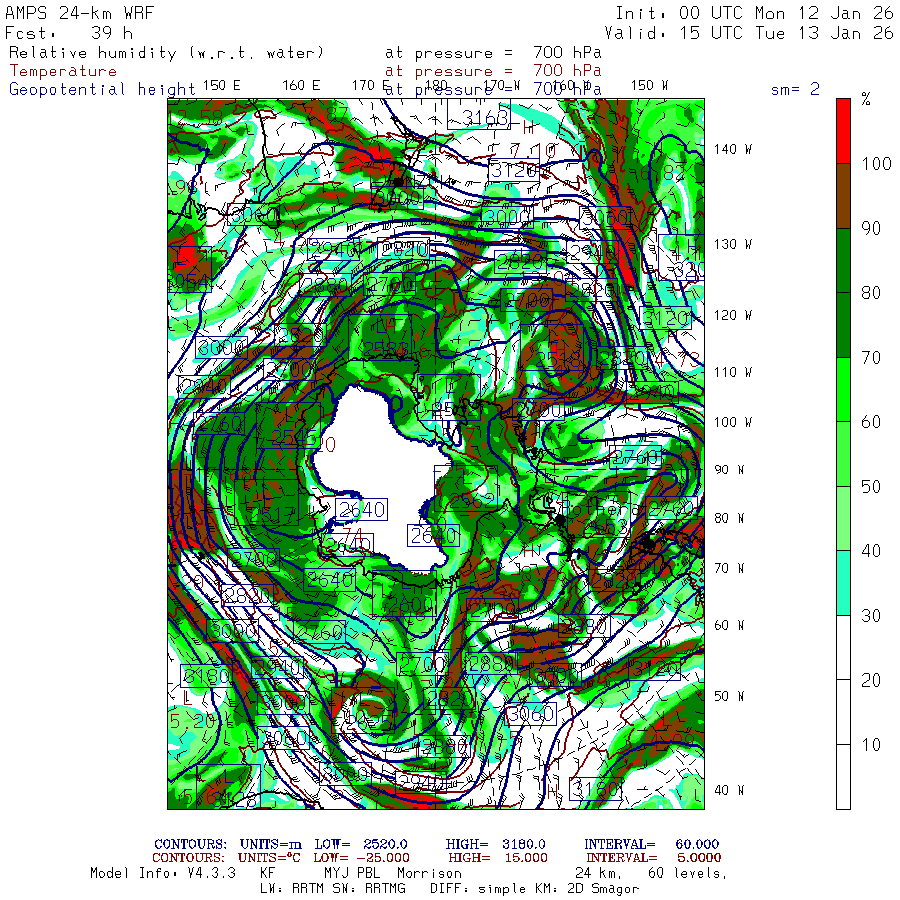Click the '120 W' longitude label

(732, 316)
